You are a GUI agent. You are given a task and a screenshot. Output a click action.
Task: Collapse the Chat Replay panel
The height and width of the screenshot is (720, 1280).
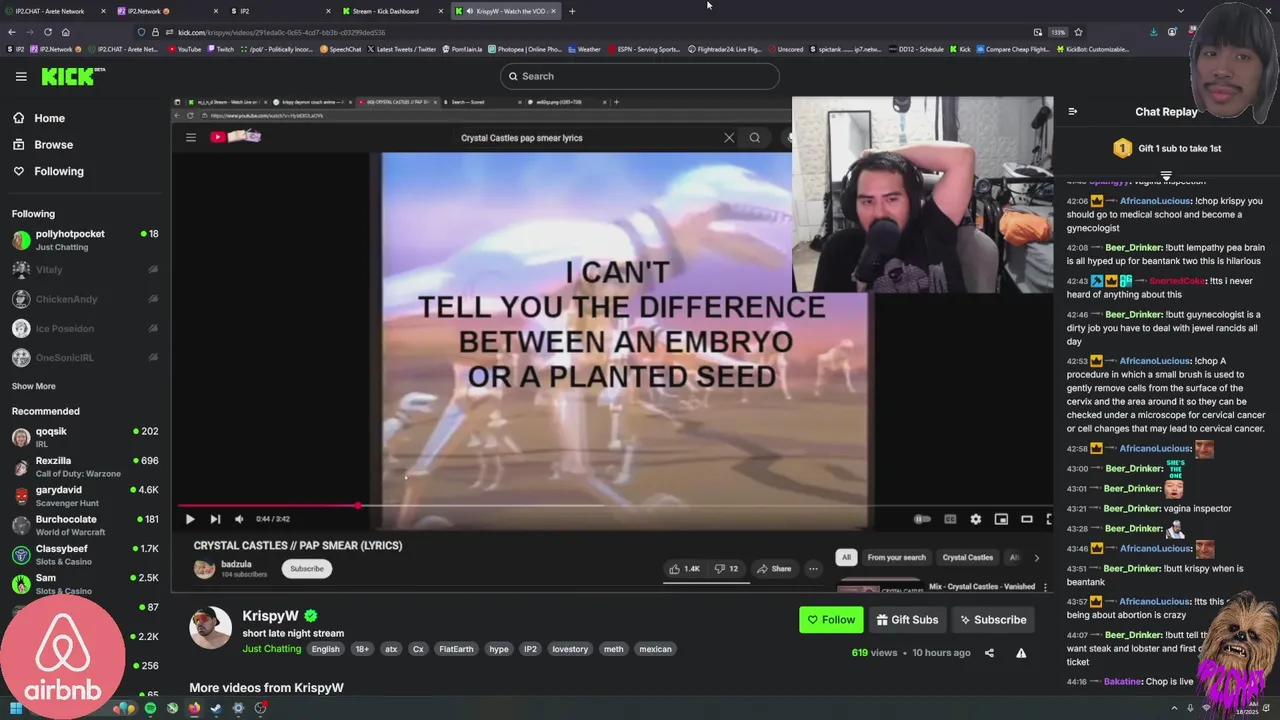pyautogui.click(x=1072, y=112)
